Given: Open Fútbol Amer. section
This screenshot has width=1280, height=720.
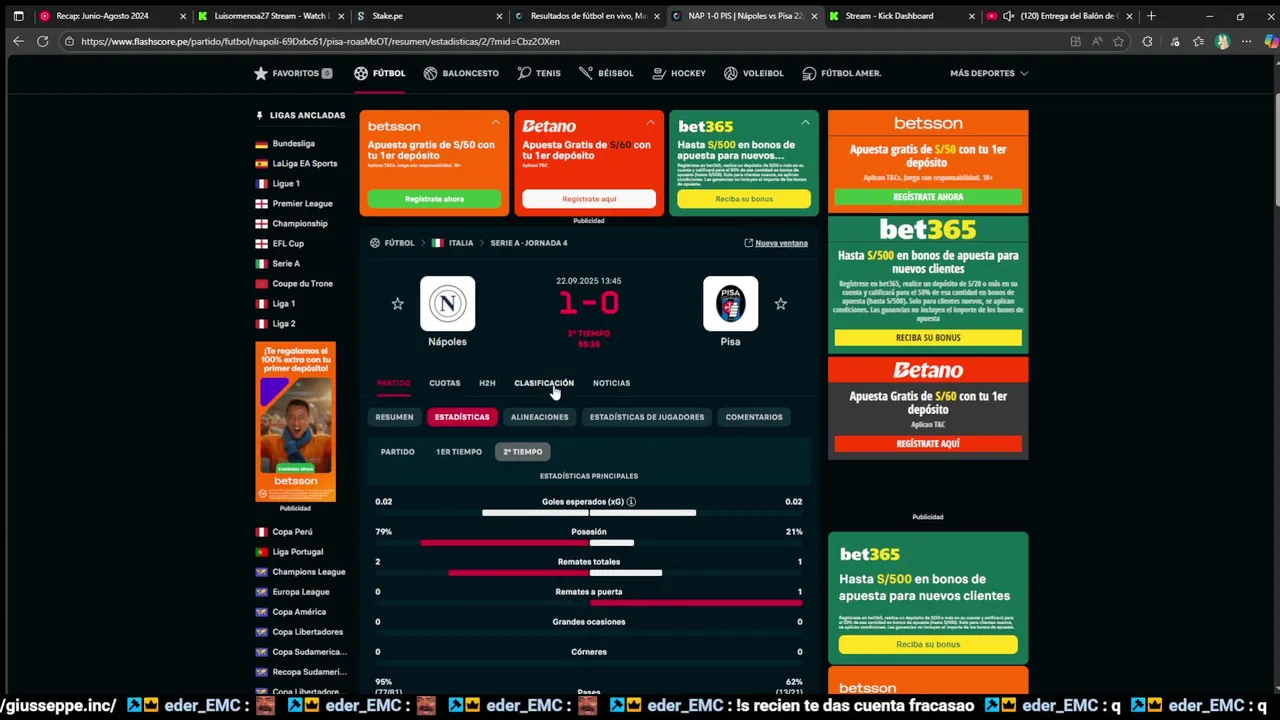Looking at the screenshot, I should 841,73.
